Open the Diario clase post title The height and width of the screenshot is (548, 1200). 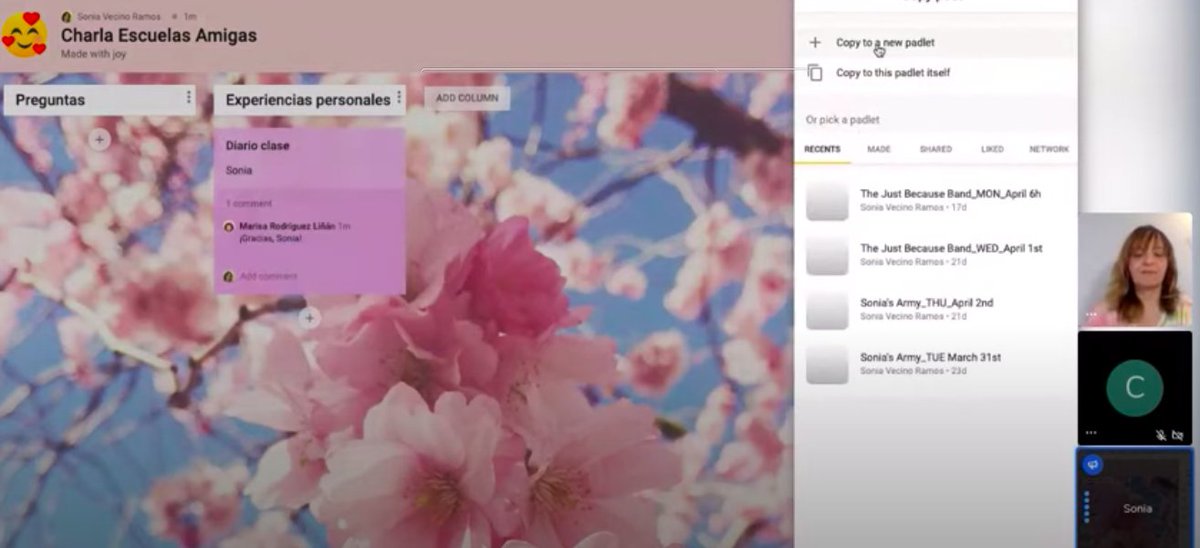pyautogui.click(x=257, y=145)
